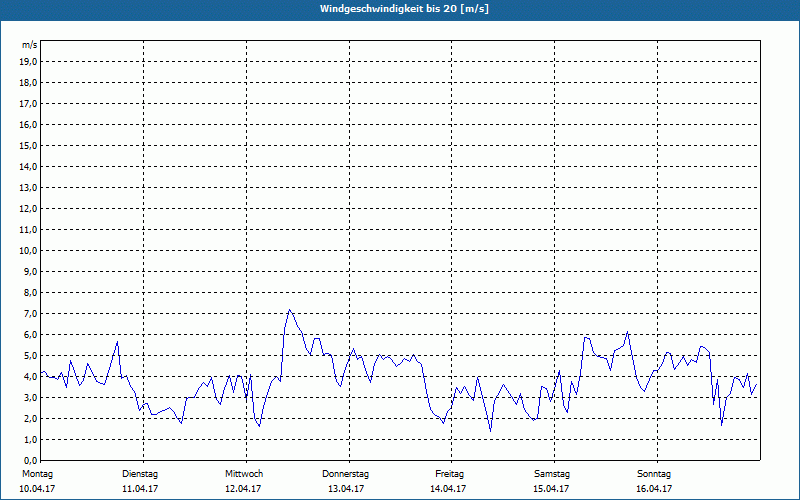
Task: Click the 'Samstag' day label
Action: [552, 474]
